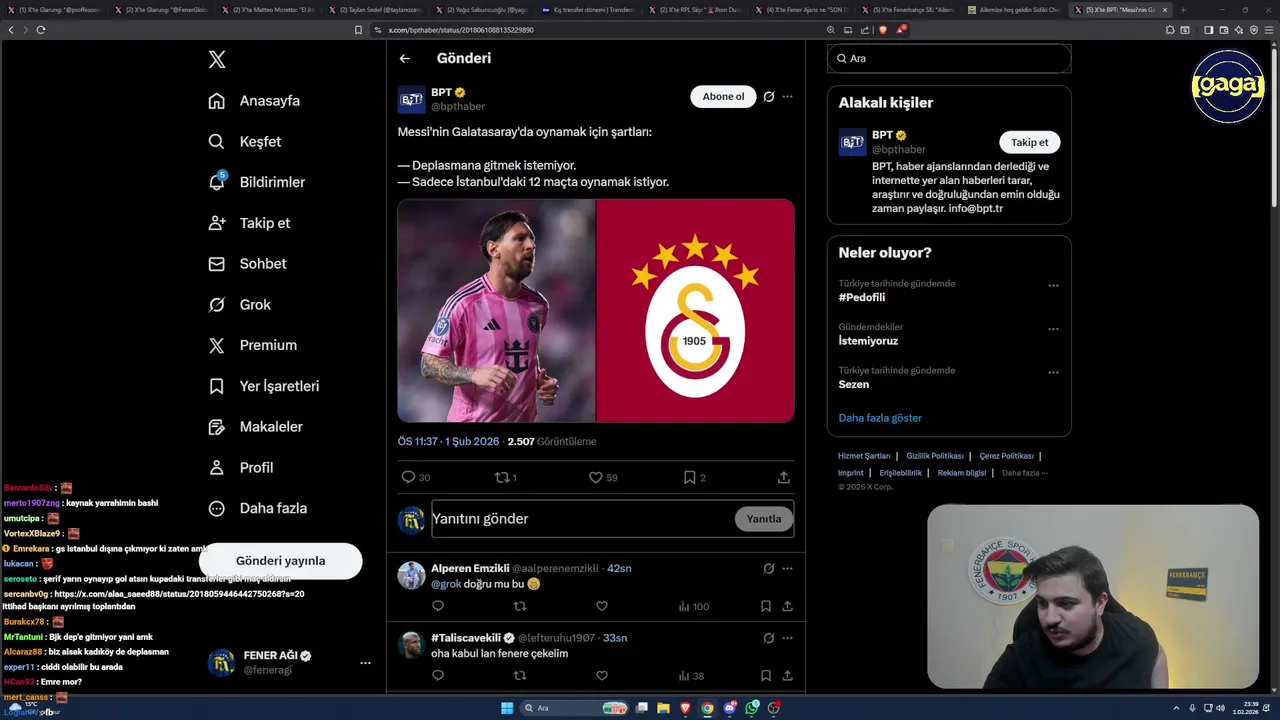The image size is (1280, 720).
Task: Close the X'te BPT active tab
Action: pyautogui.click(x=1165, y=10)
